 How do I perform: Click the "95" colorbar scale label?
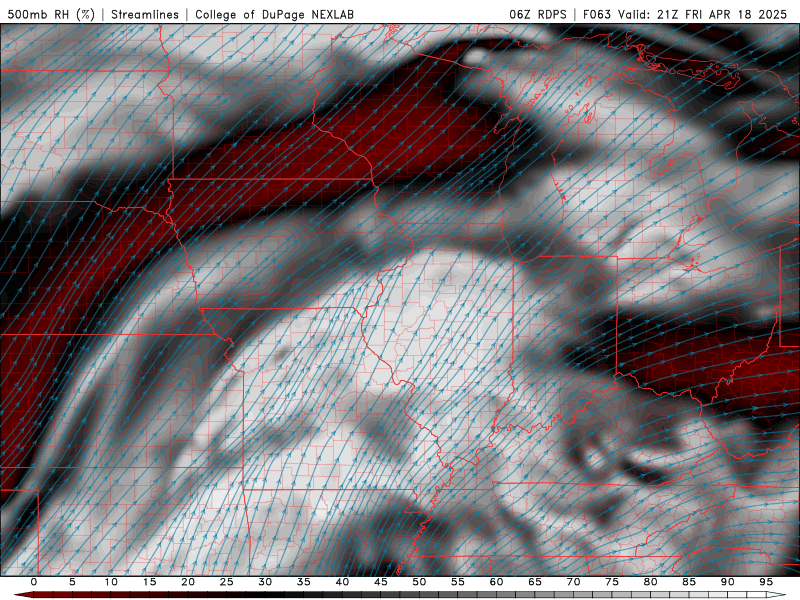click(766, 582)
